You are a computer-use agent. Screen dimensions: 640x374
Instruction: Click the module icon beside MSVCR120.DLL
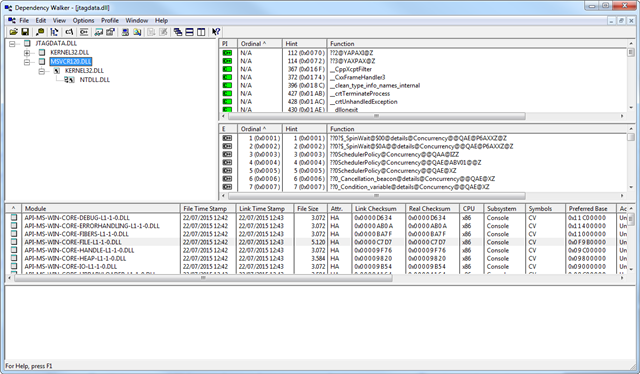42,62
